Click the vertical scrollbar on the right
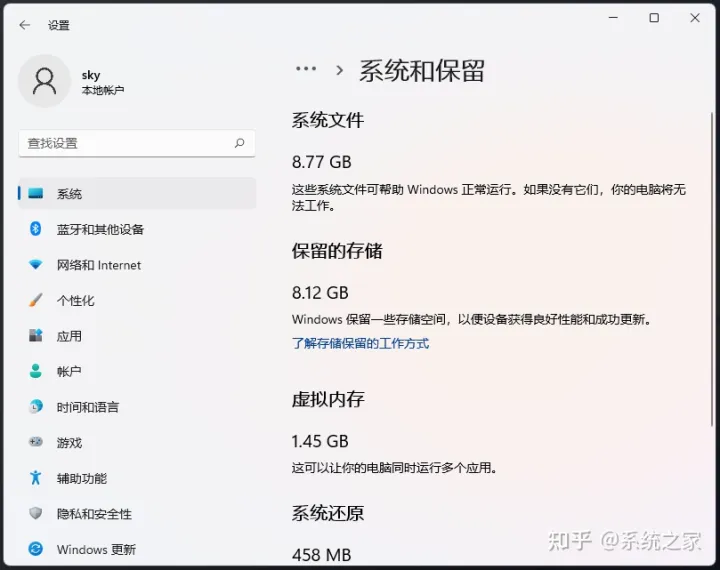This screenshot has width=720, height=570. (712, 269)
